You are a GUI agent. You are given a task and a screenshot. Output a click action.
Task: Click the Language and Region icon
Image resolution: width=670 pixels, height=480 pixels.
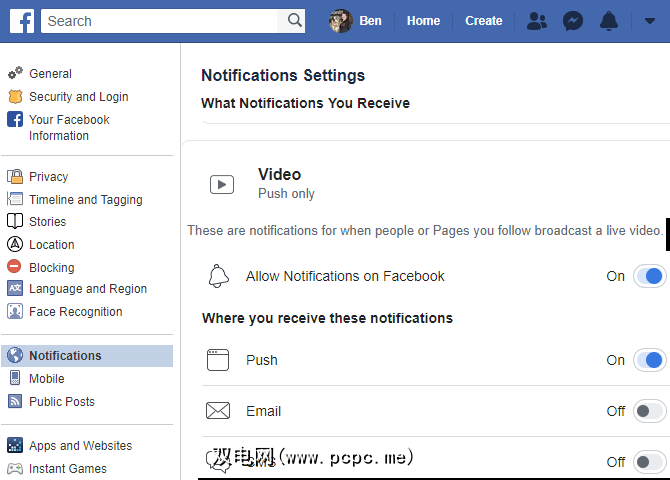(x=15, y=288)
